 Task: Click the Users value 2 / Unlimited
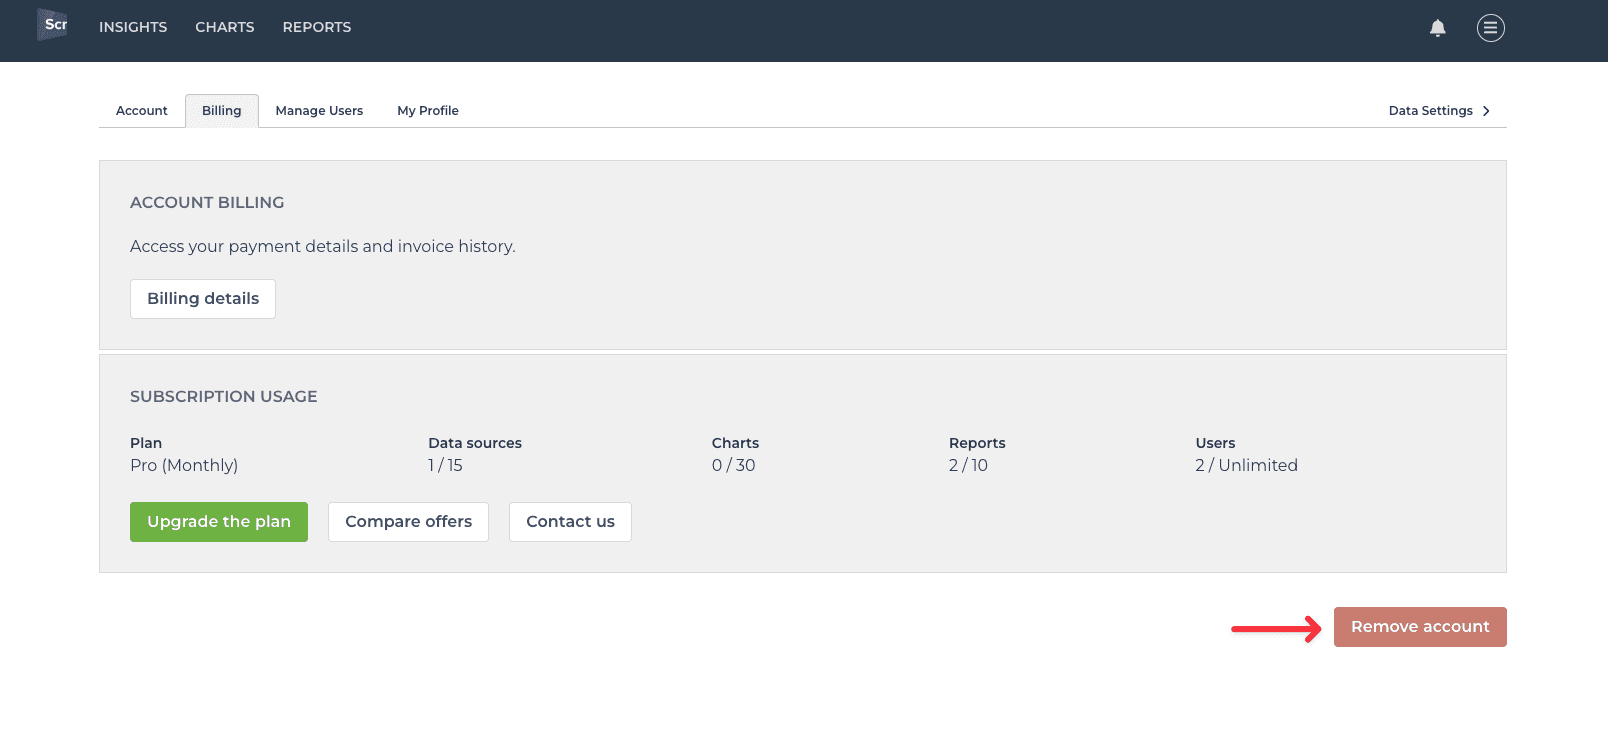coord(1246,465)
